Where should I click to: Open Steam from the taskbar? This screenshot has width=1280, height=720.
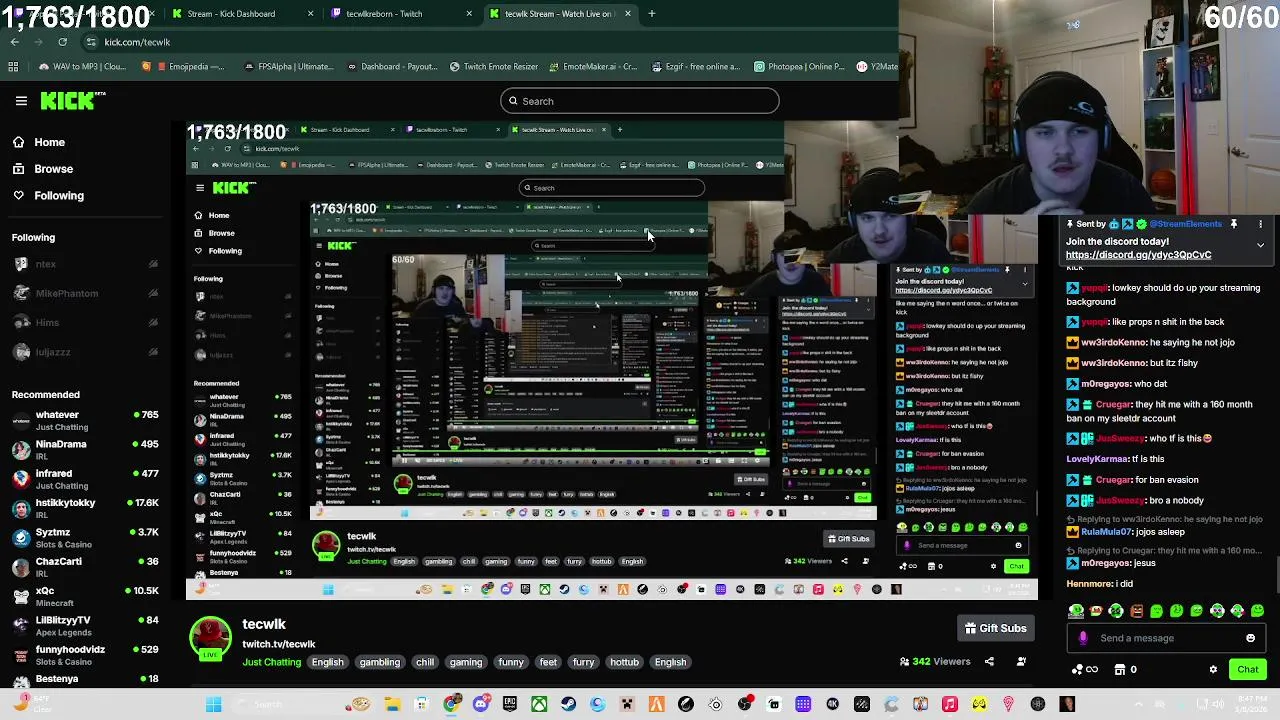tap(568, 705)
